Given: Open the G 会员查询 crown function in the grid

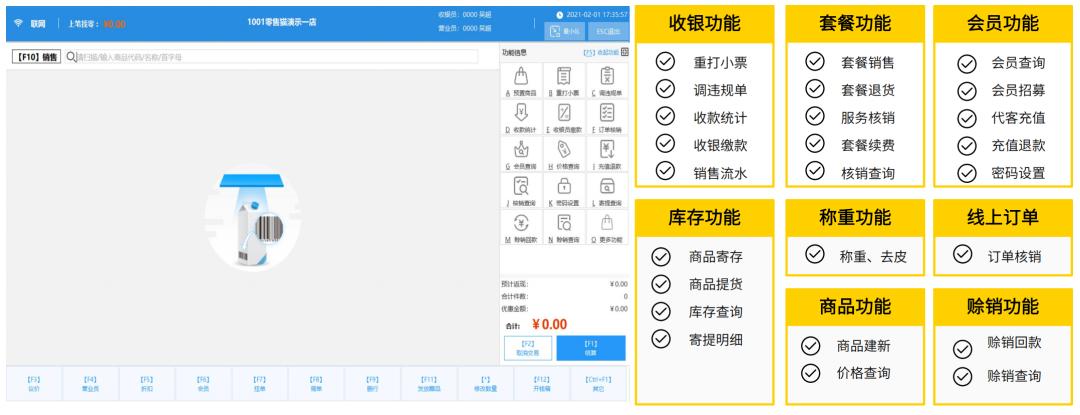Looking at the screenshot, I should coord(521,153).
